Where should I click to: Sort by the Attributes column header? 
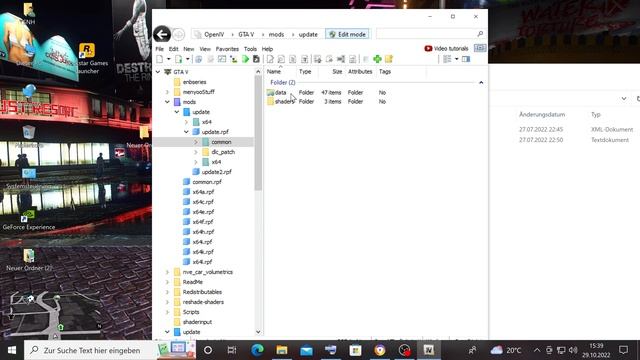pos(360,71)
